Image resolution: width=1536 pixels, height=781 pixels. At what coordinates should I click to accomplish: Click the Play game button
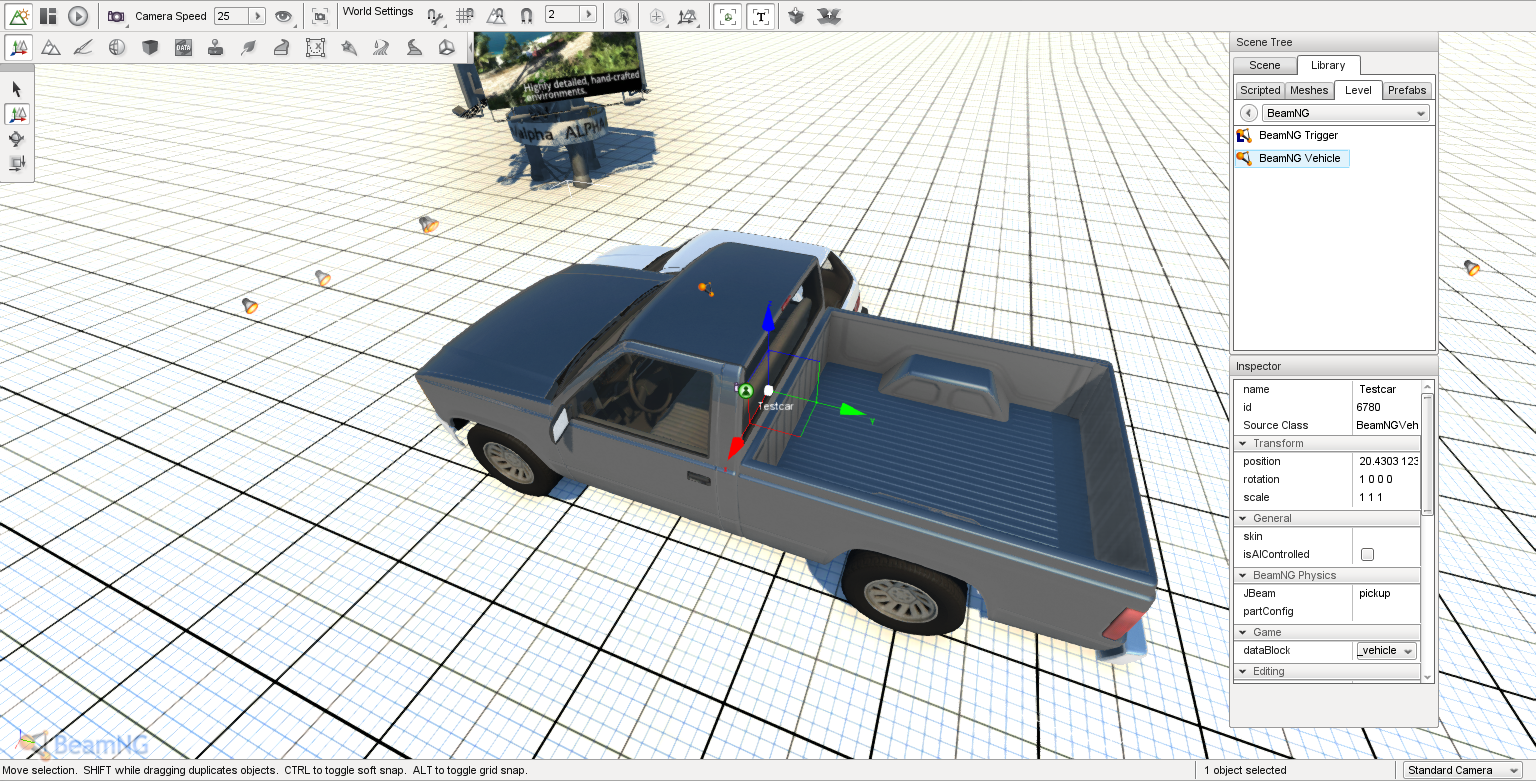point(78,16)
